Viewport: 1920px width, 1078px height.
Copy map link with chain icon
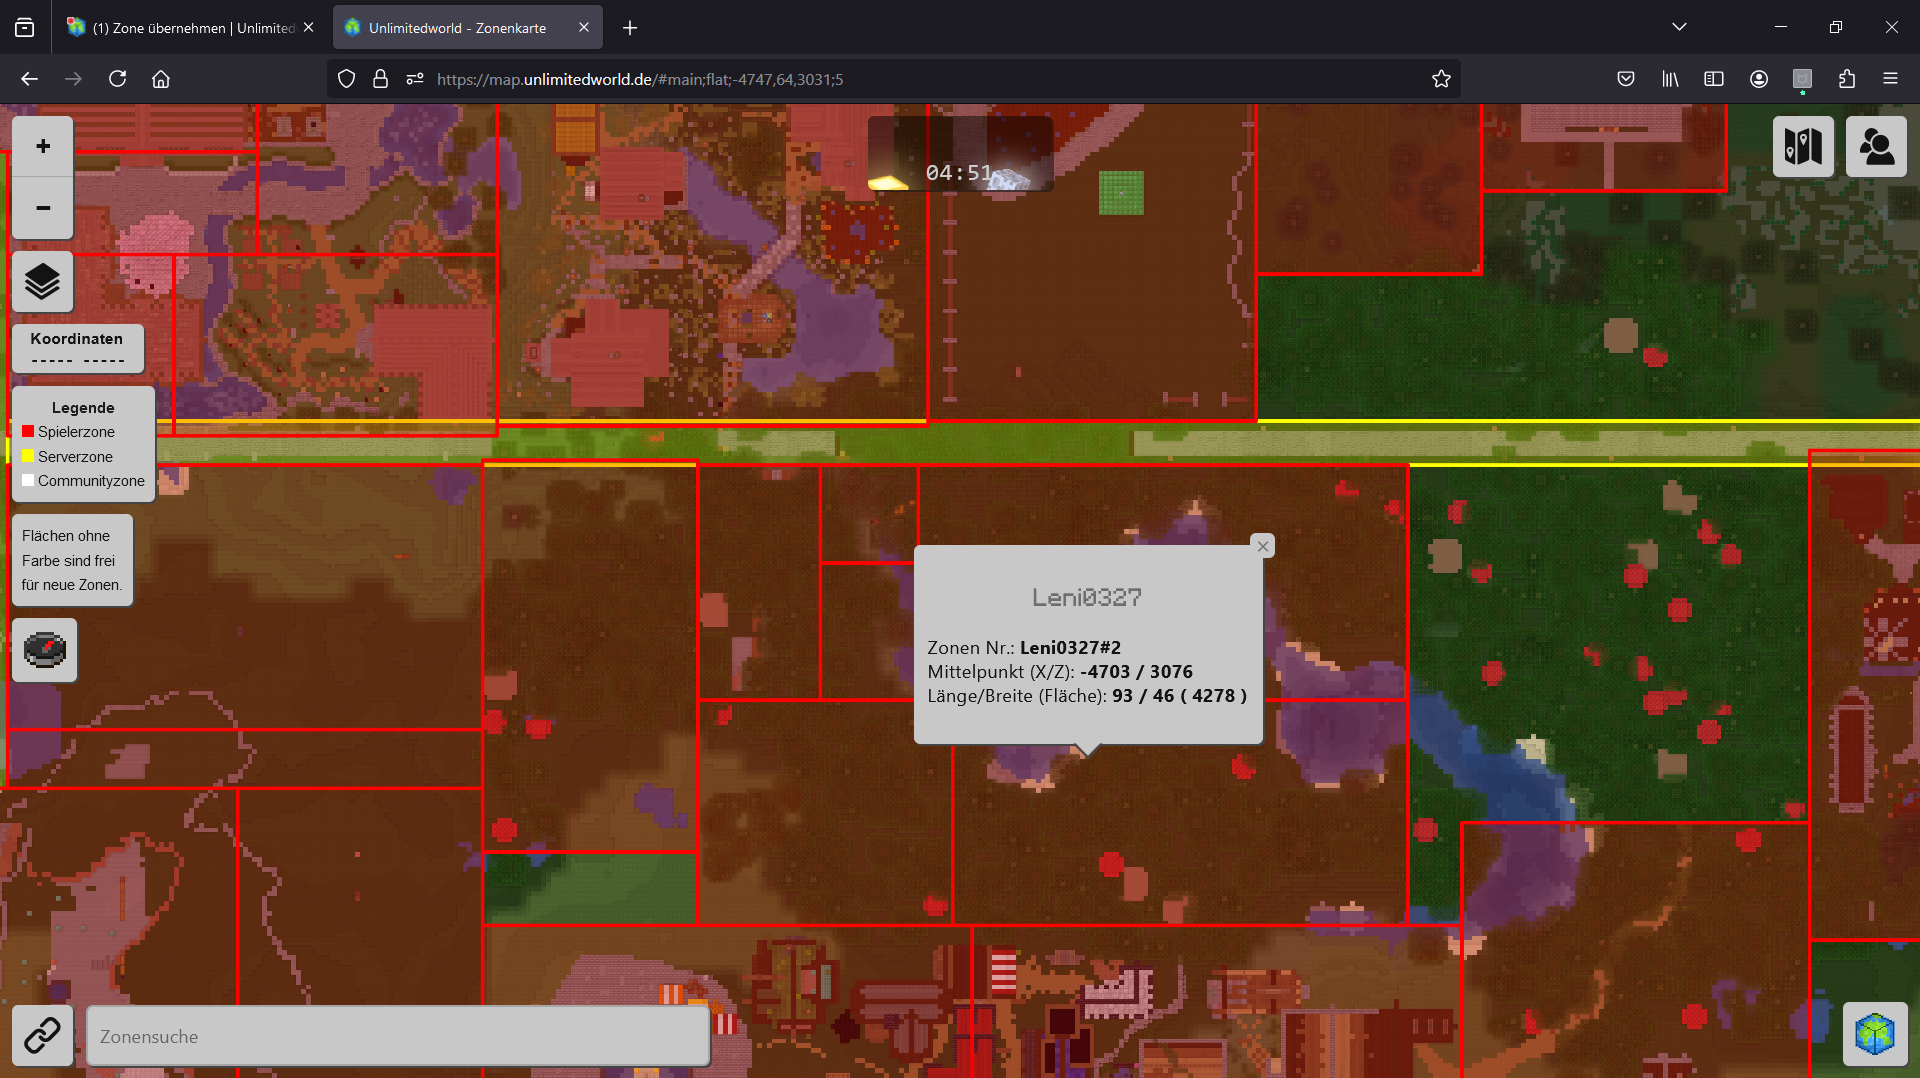click(x=42, y=1036)
